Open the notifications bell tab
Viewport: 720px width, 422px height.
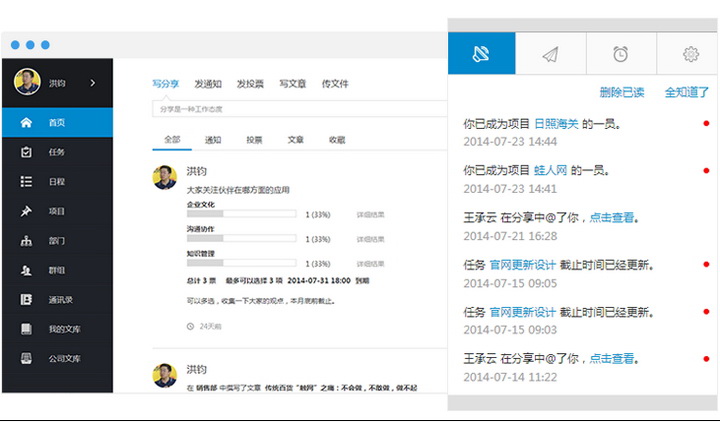pyautogui.click(x=481, y=53)
